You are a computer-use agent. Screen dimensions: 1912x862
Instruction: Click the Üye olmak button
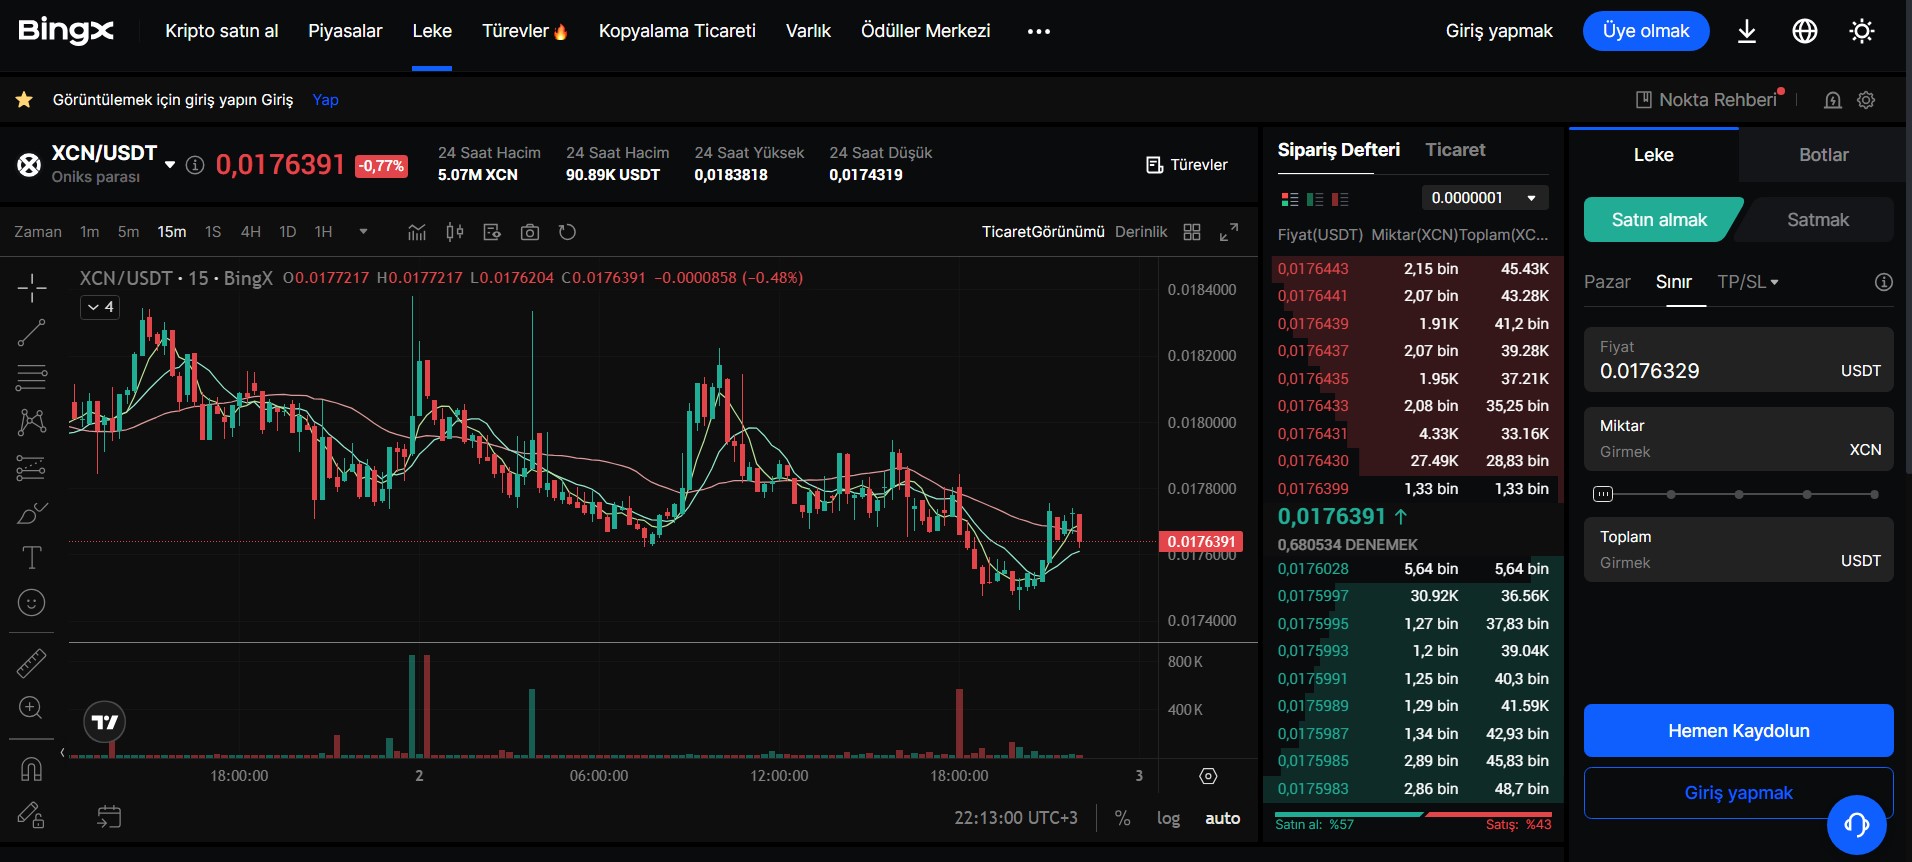click(x=1646, y=31)
